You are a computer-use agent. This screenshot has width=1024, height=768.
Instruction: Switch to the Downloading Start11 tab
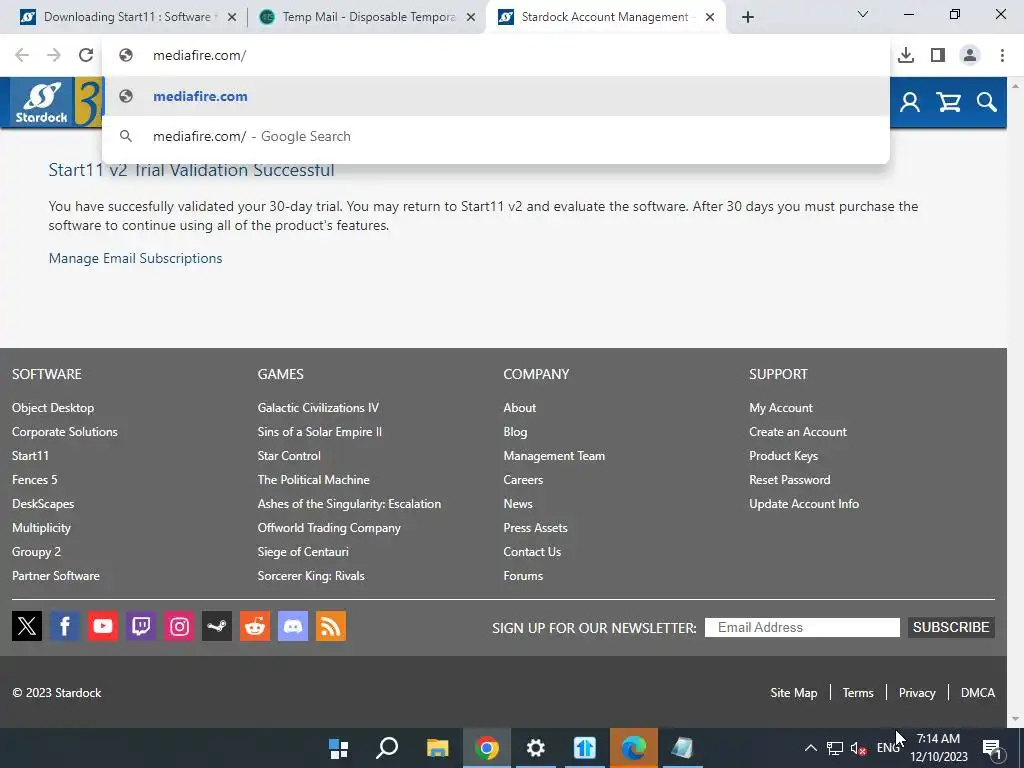click(x=127, y=17)
